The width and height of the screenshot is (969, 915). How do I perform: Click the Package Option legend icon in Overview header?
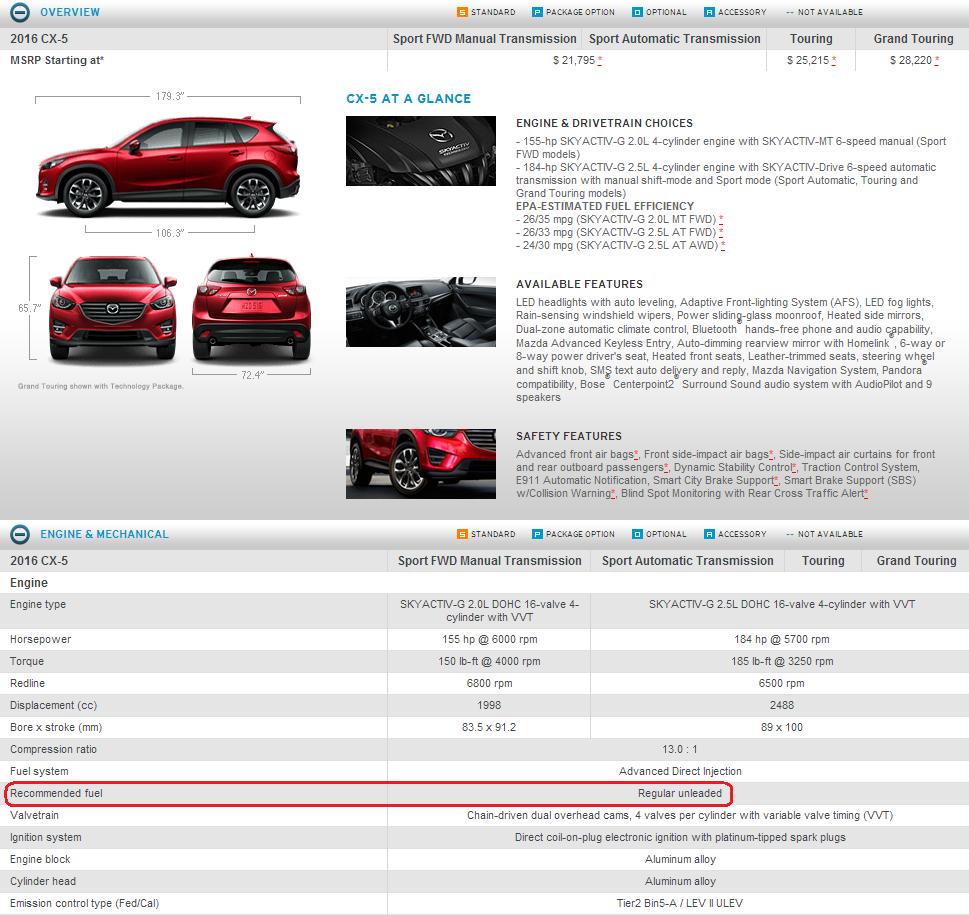click(x=537, y=12)
